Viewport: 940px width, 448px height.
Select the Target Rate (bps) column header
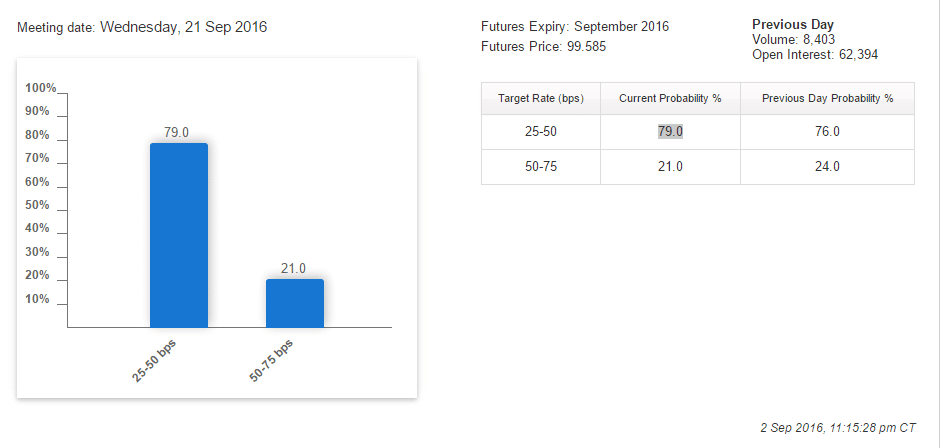point(541,99)
